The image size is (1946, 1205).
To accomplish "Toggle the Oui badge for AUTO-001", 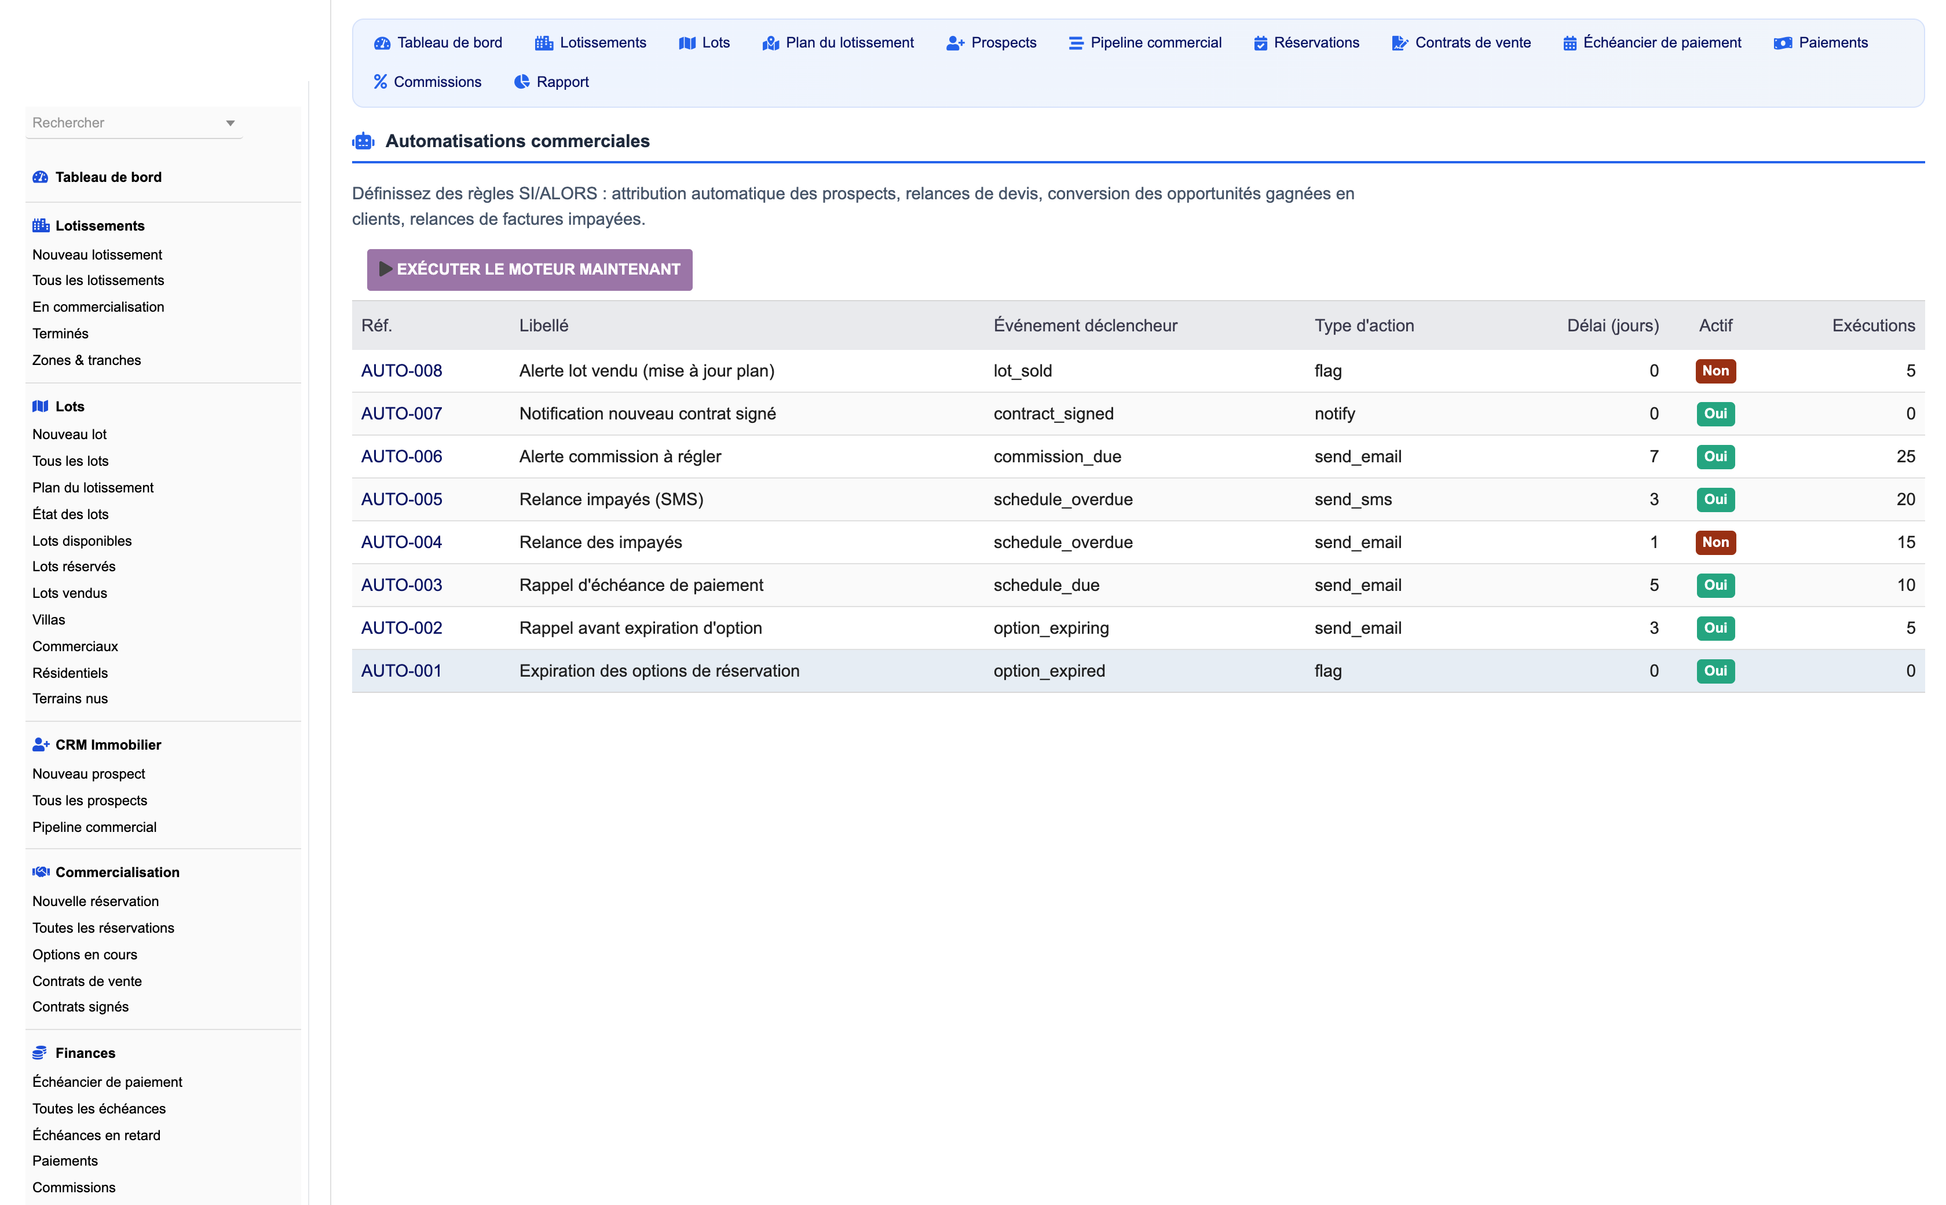I will click(1715, 671).
